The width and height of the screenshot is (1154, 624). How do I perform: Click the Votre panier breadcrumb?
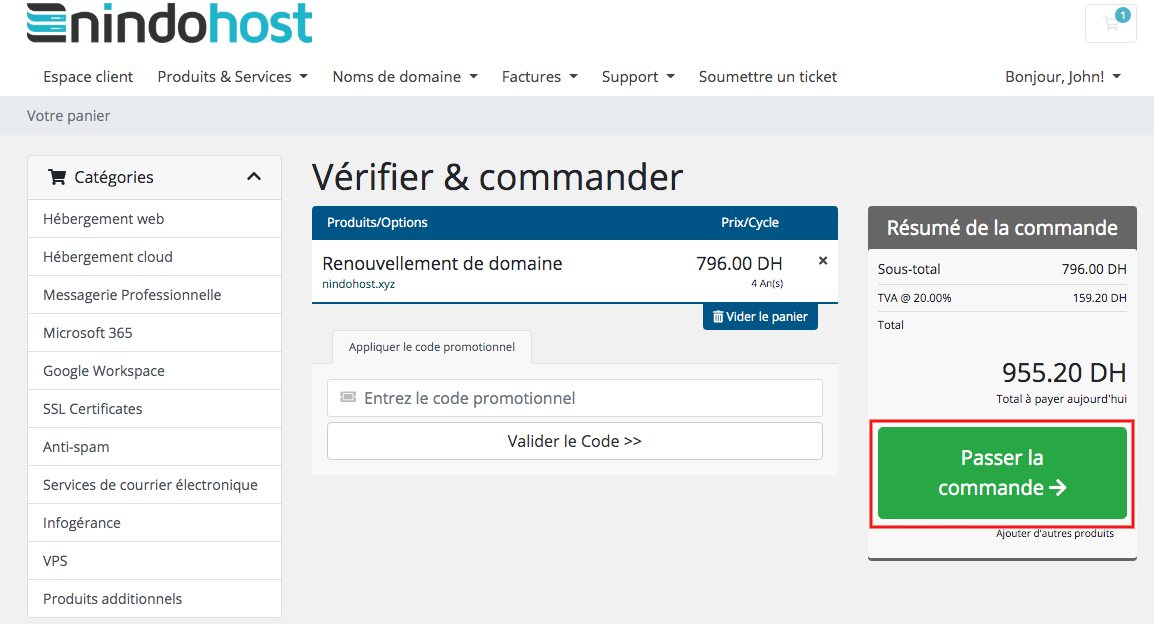pos(68,116)
